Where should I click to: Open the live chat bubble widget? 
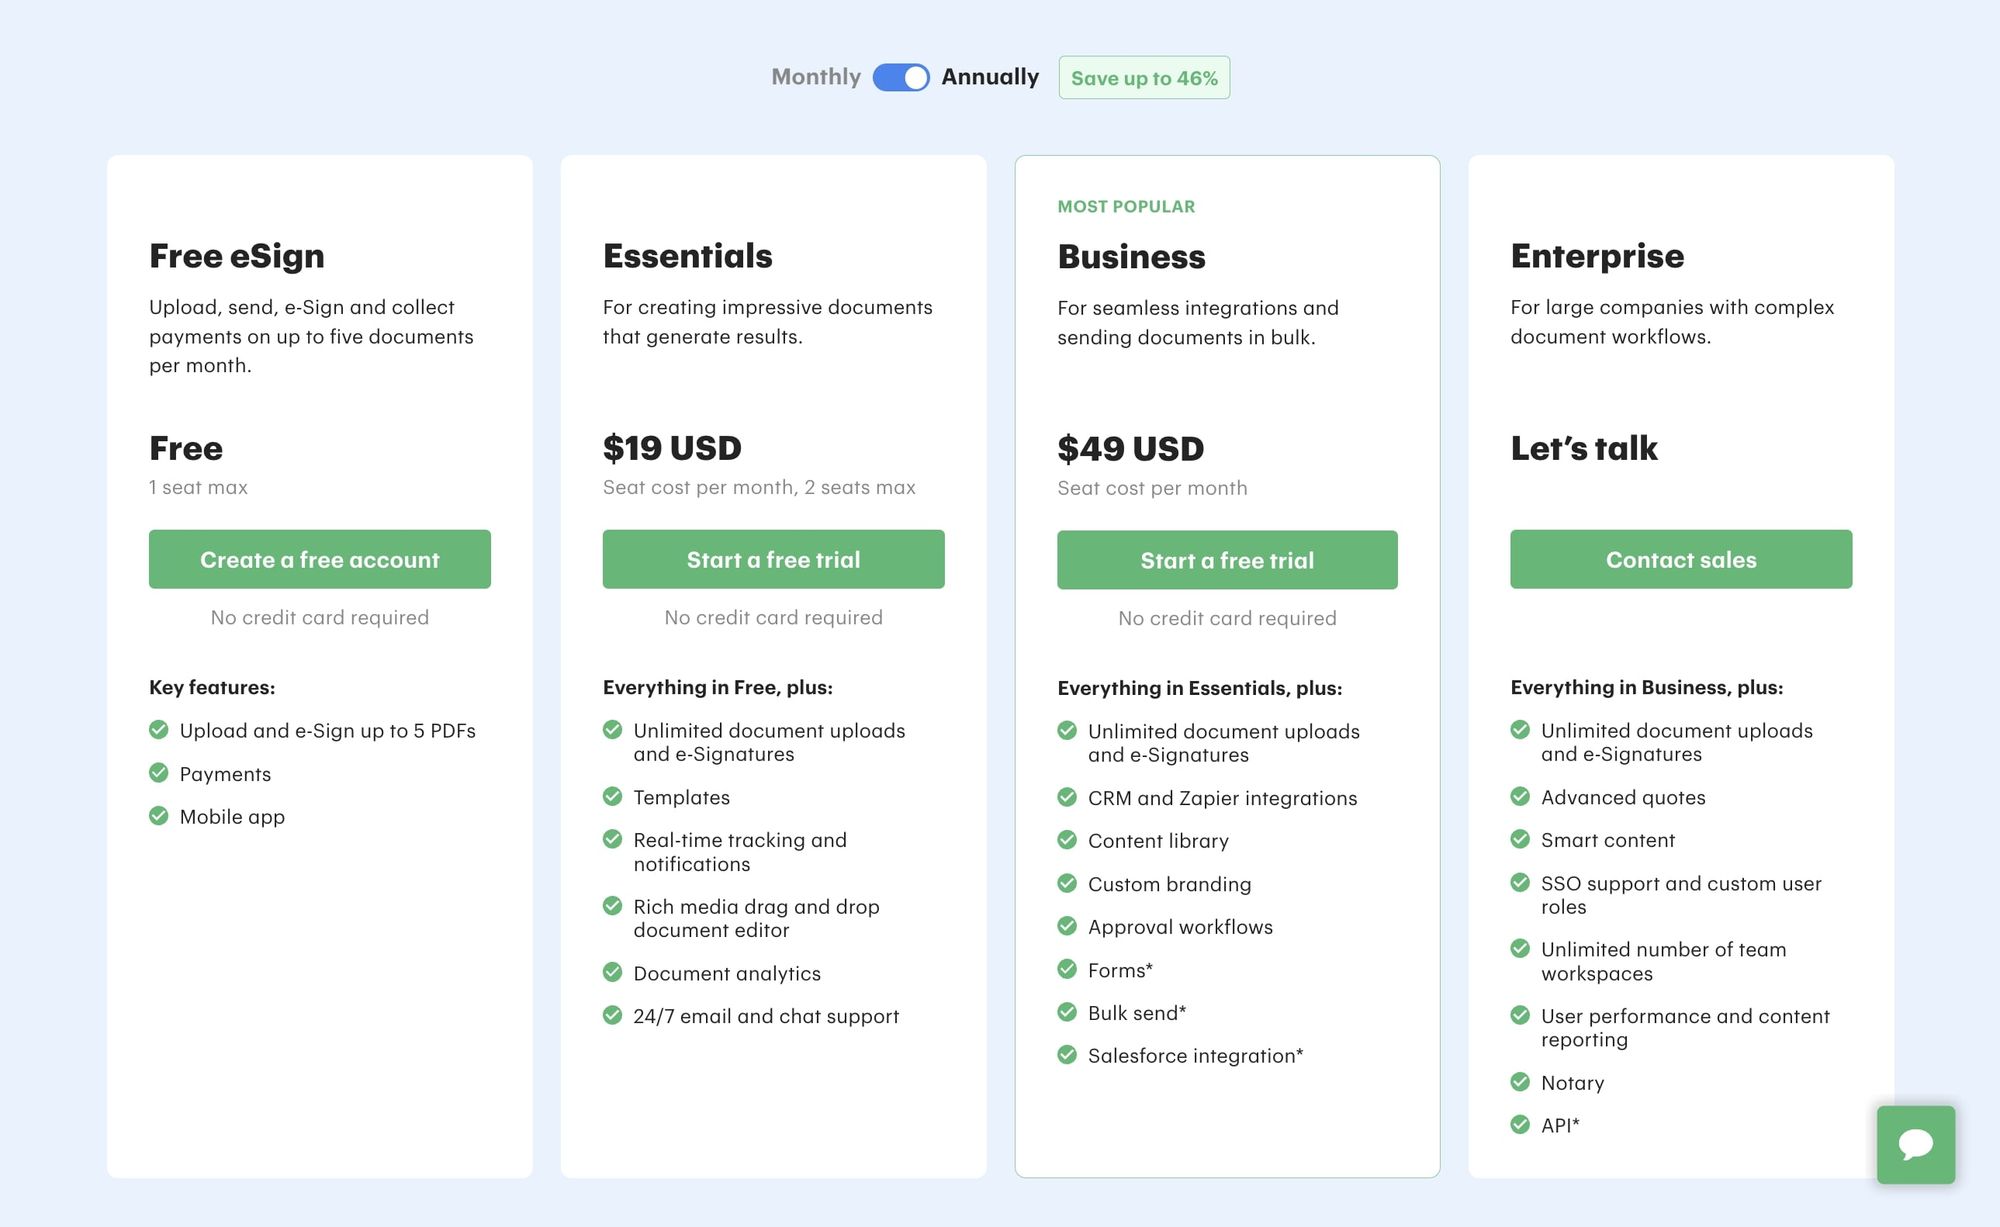(1915, 1144)
